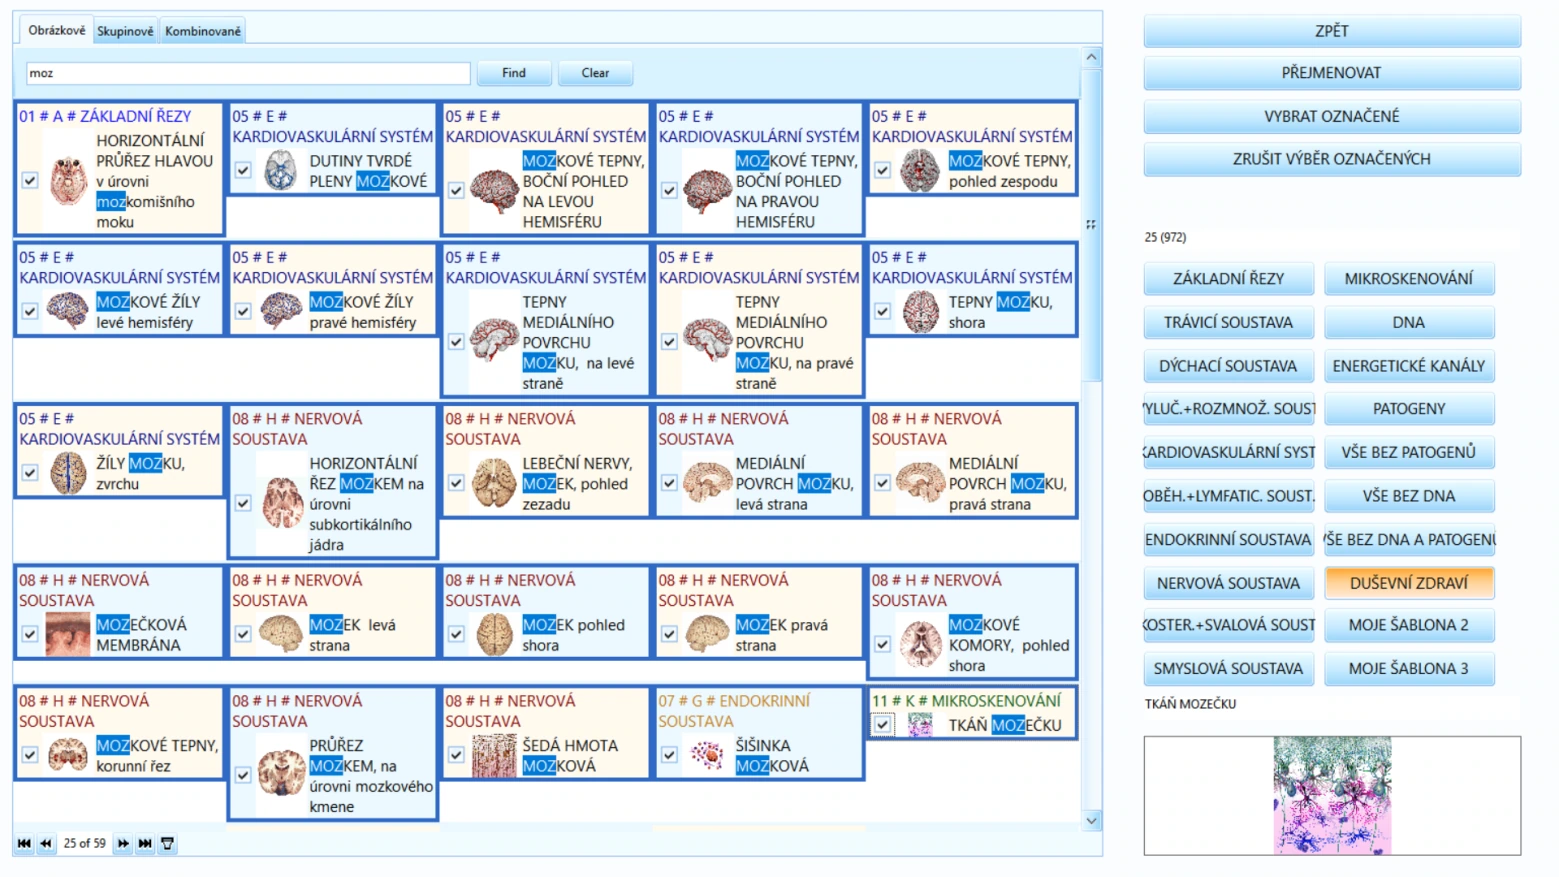
Task: Select the MIKROSKENOVÁNÍ category button
Action: (x=1409, y=279)
